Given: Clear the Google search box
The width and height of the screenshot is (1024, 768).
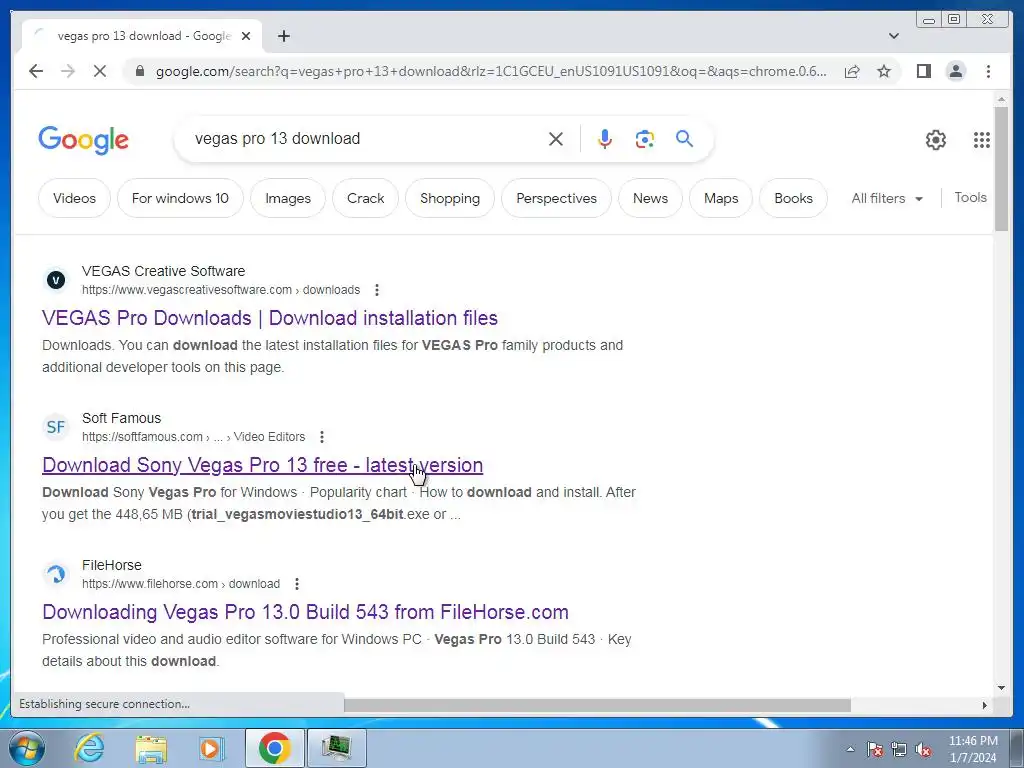Looking at the screenshot, I should click(x=555, y=138).
